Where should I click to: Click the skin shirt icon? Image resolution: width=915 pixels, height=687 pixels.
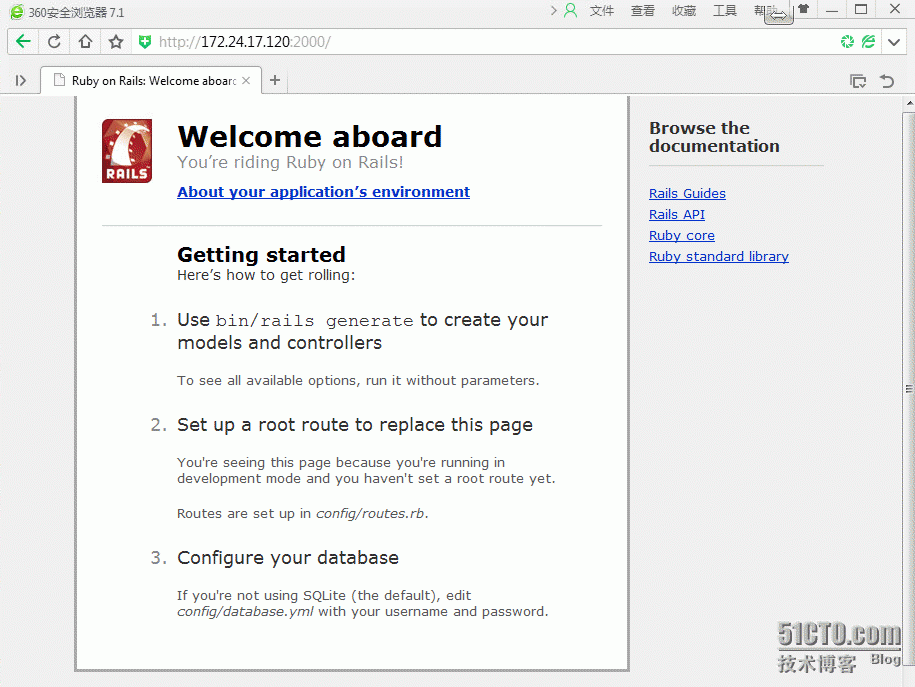tap(804, 9)
